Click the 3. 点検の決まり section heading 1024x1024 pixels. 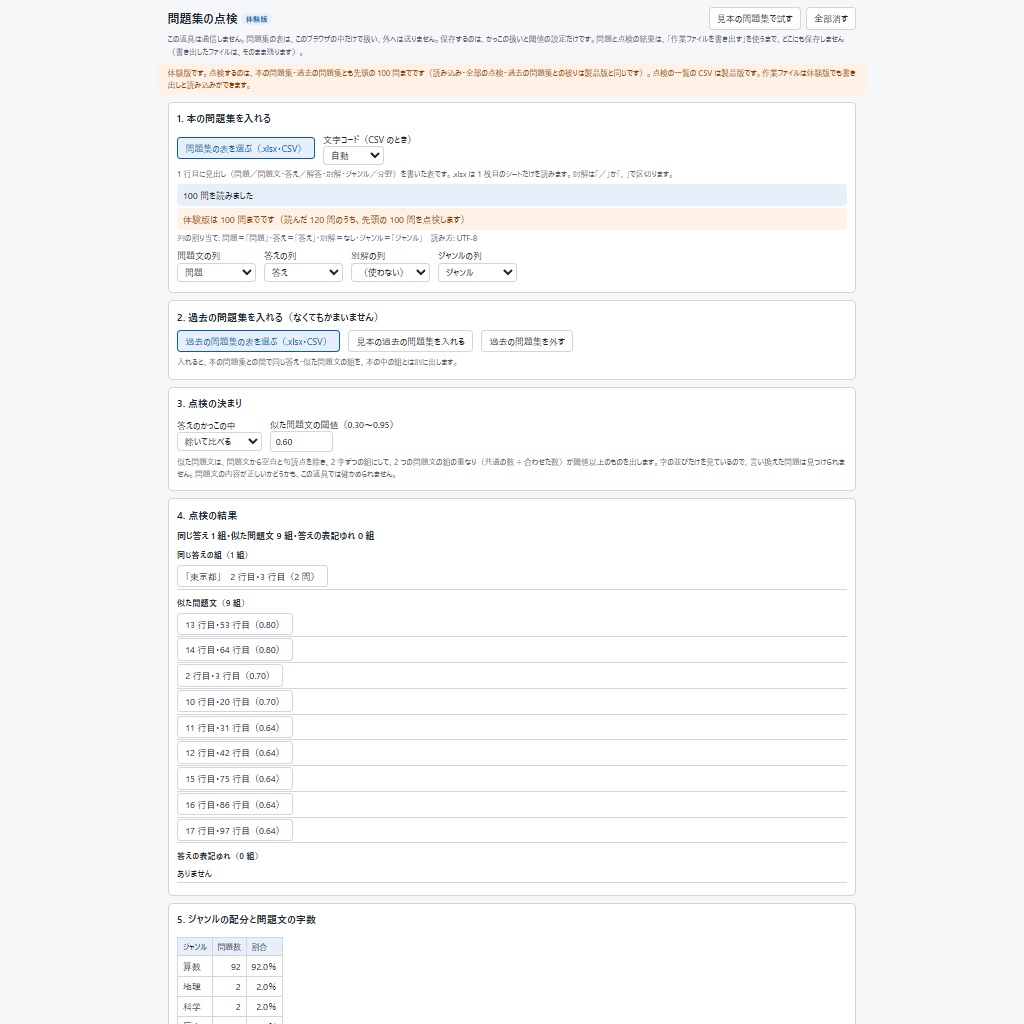[x=210, y=404]
